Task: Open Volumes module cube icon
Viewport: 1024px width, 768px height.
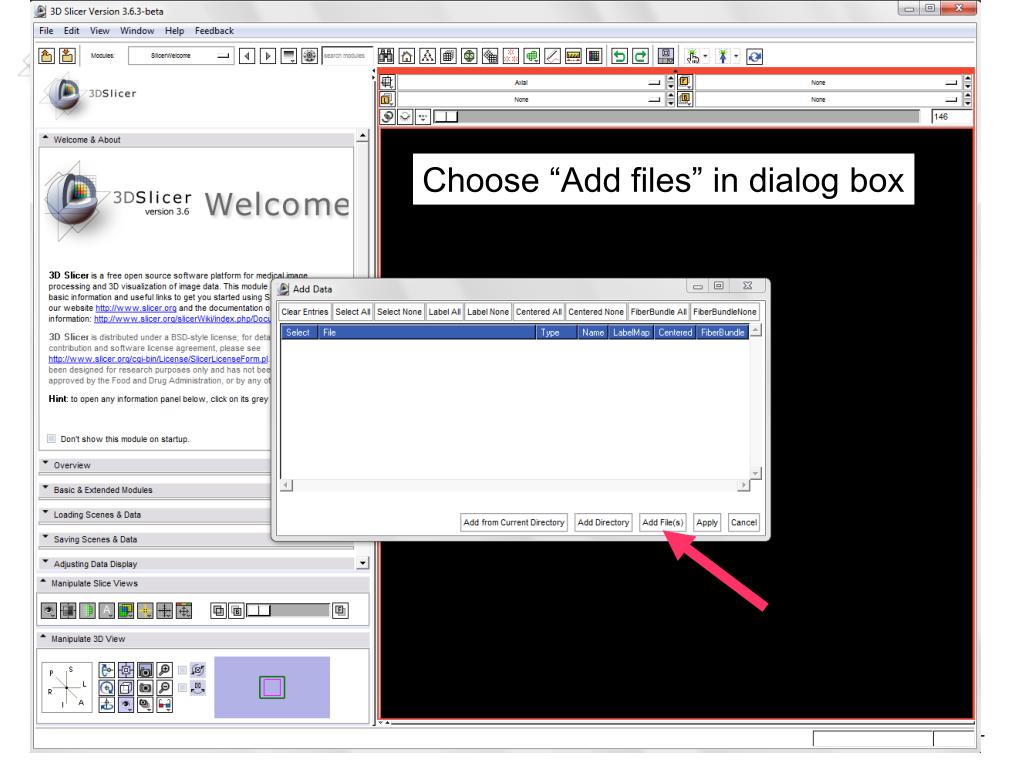Action: (x=448, y=56)
